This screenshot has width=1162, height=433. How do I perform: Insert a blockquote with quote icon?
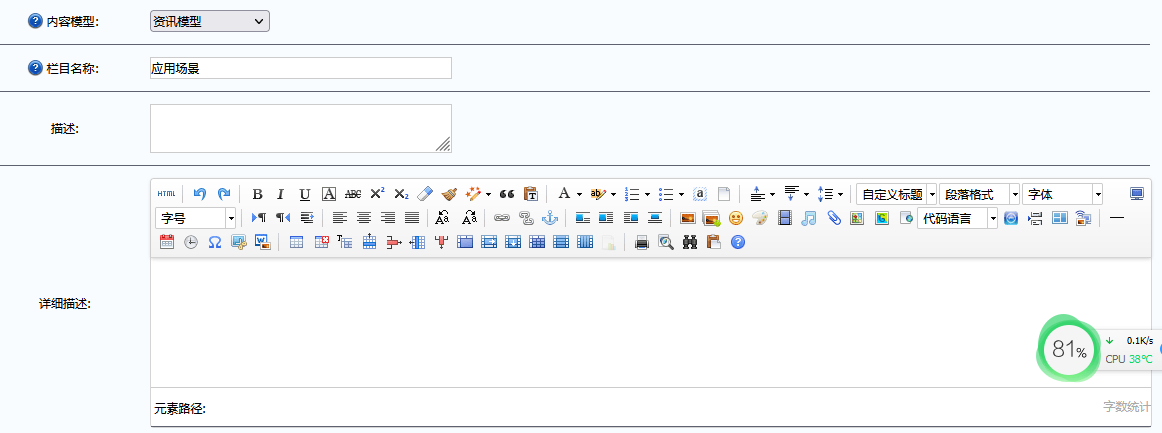[x=506, y=194]
